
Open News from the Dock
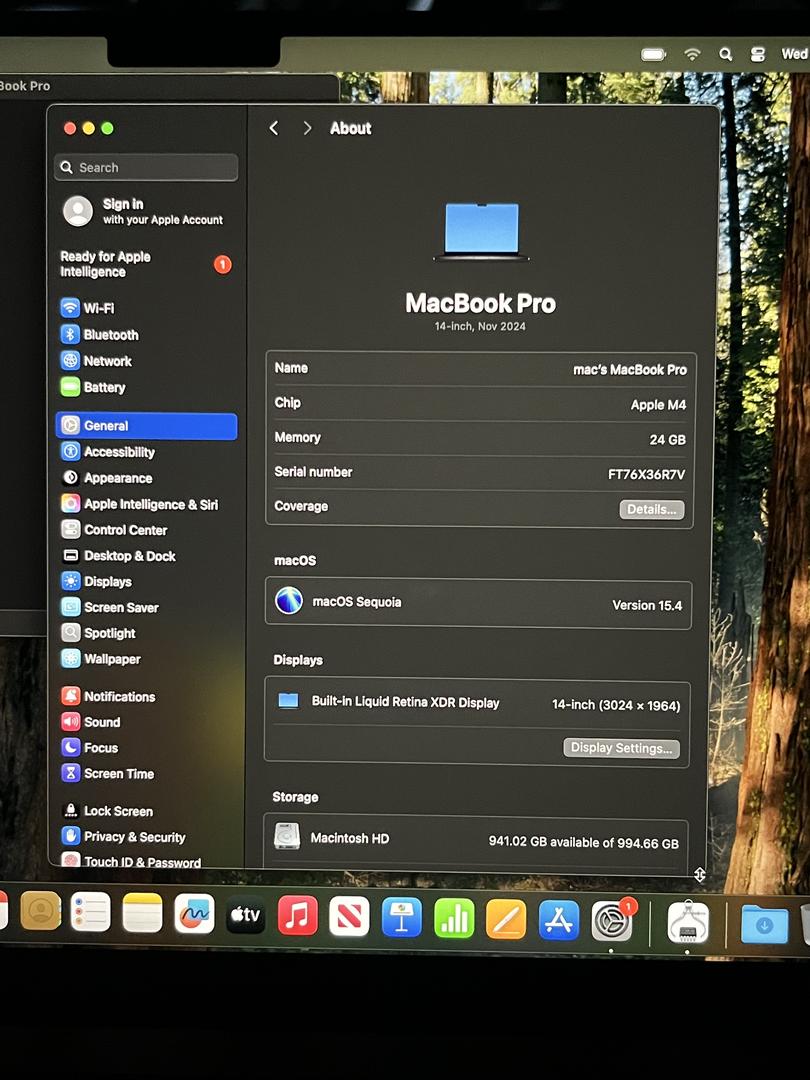(x=349, y=917)
